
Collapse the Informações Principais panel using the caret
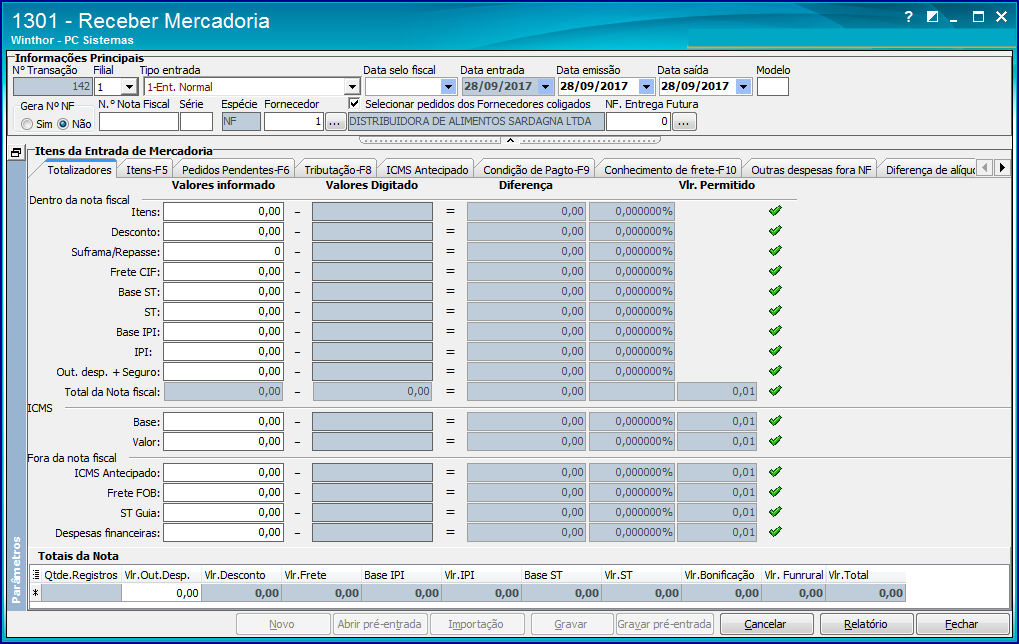pyautogui.click(x=510, y=140)
